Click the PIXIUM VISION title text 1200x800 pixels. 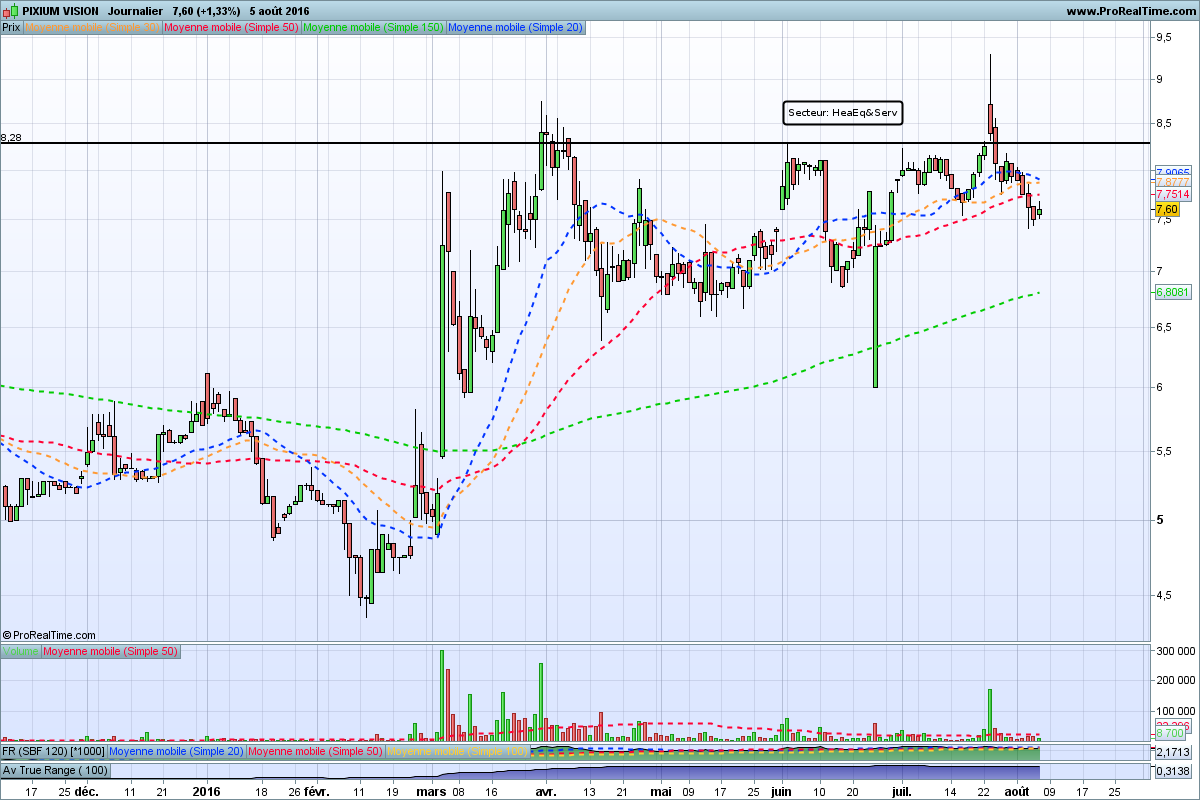(x=60, y=11)
